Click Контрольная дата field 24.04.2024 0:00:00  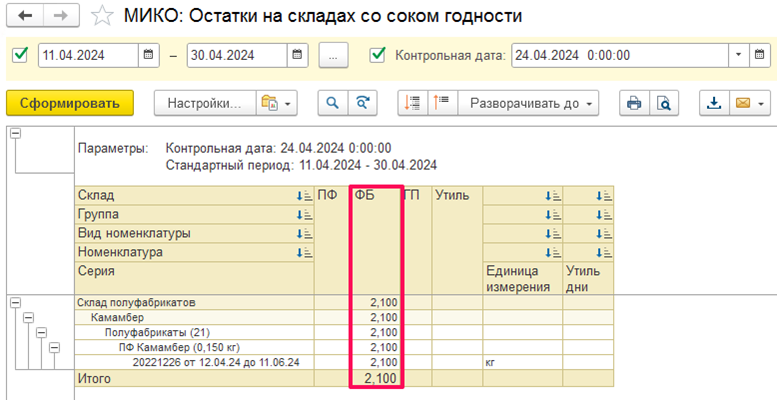tap(620, 55)
